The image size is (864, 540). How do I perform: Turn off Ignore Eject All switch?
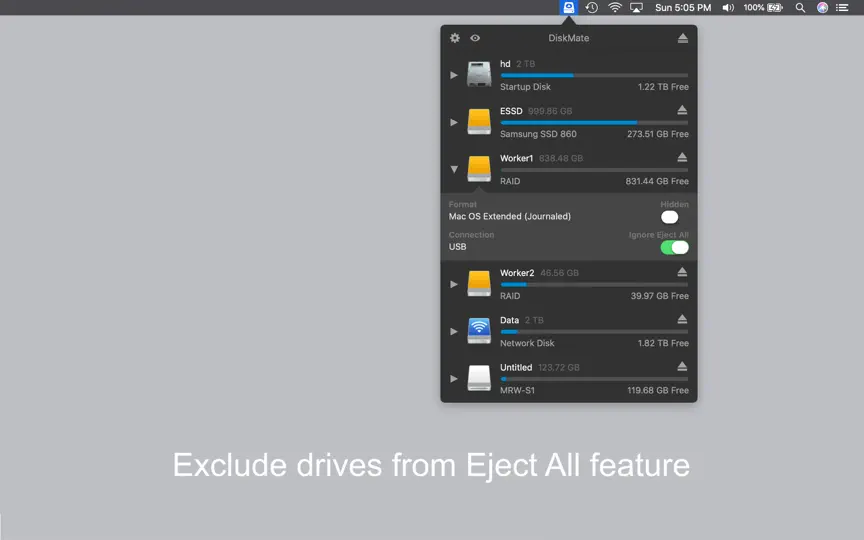tap(674, 248)
